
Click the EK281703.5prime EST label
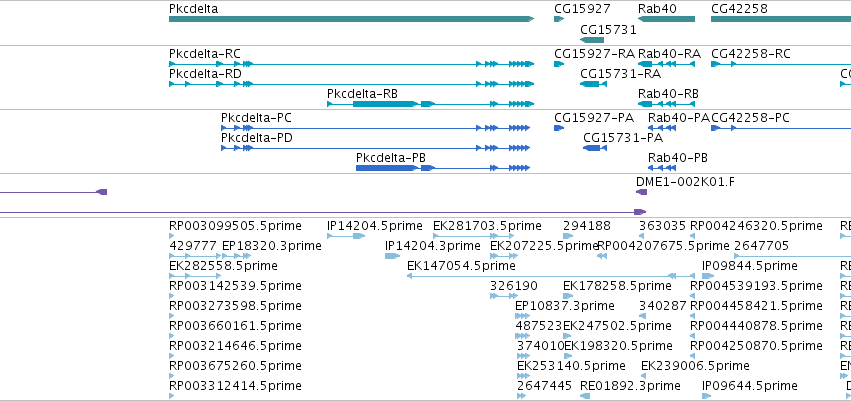(487, 226)
